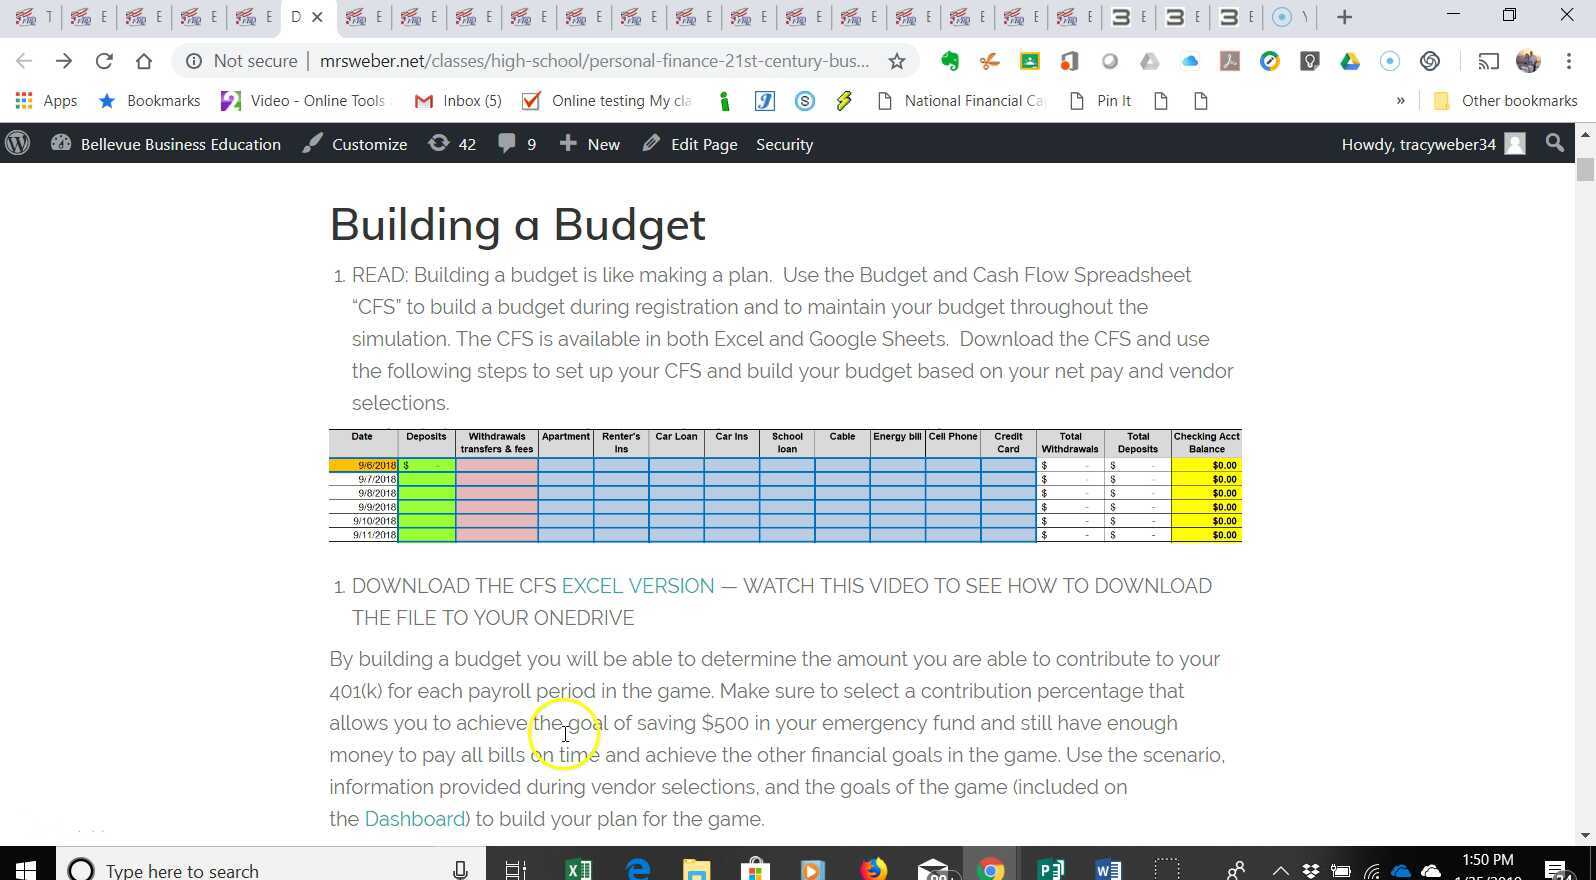The image size is (1596, 880).
Task: Open Word from the taskbar
Action: (1109, 869)
